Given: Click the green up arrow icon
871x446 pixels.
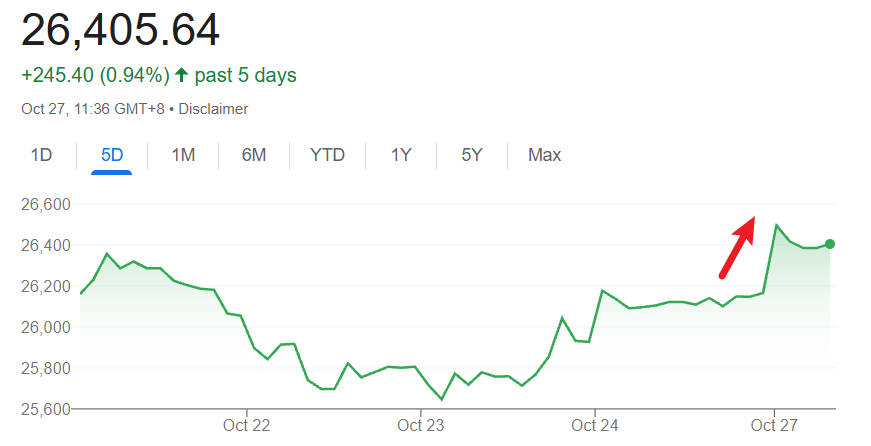Looking at the screenshot, I should [181, 75].
